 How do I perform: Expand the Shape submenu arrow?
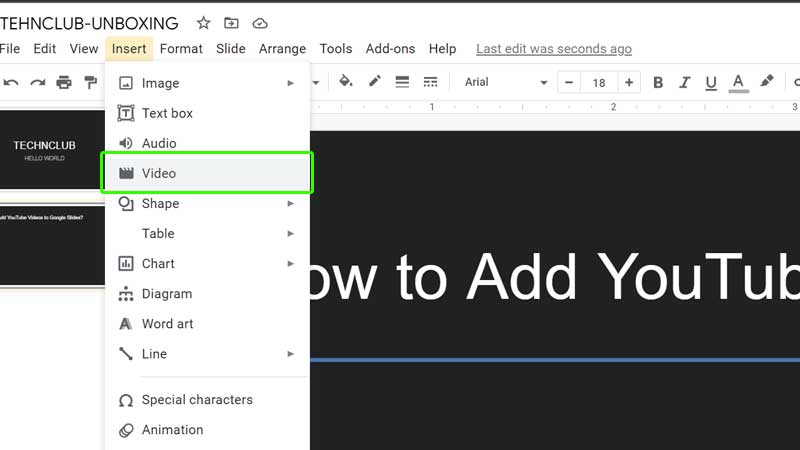coord(290,203)
